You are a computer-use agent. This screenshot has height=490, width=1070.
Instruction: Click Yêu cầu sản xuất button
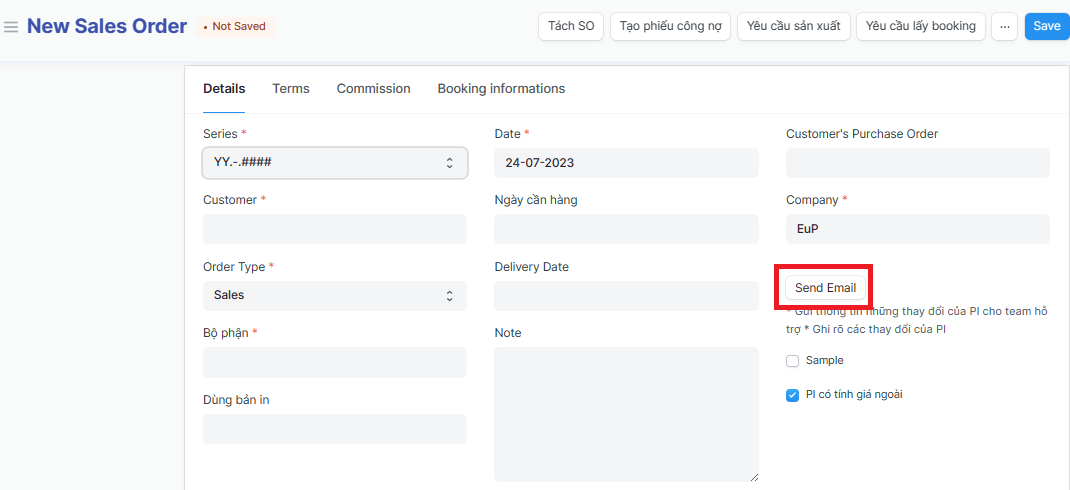[x=794, y=26]
